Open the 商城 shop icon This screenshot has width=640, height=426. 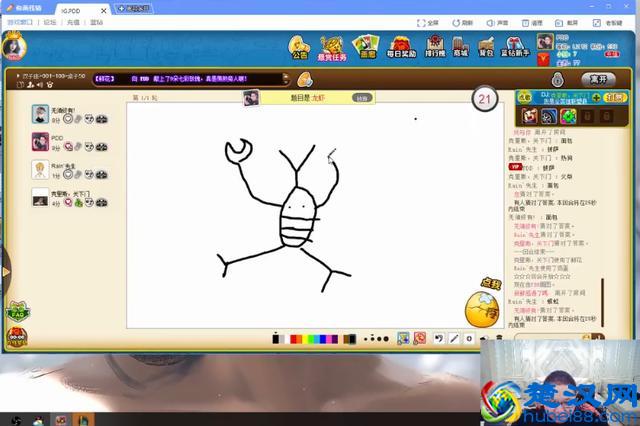[x=460, y=47]
